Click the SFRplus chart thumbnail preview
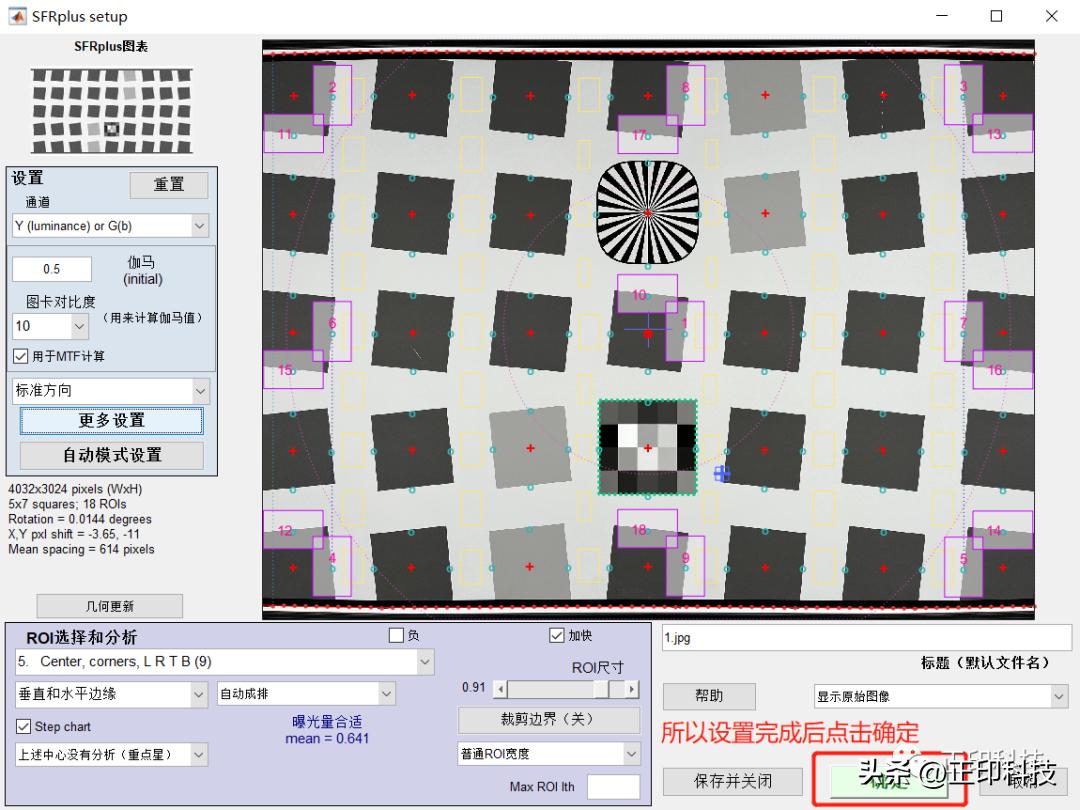The width and height of the screenshot is (1080, 810). pos(111,103)
